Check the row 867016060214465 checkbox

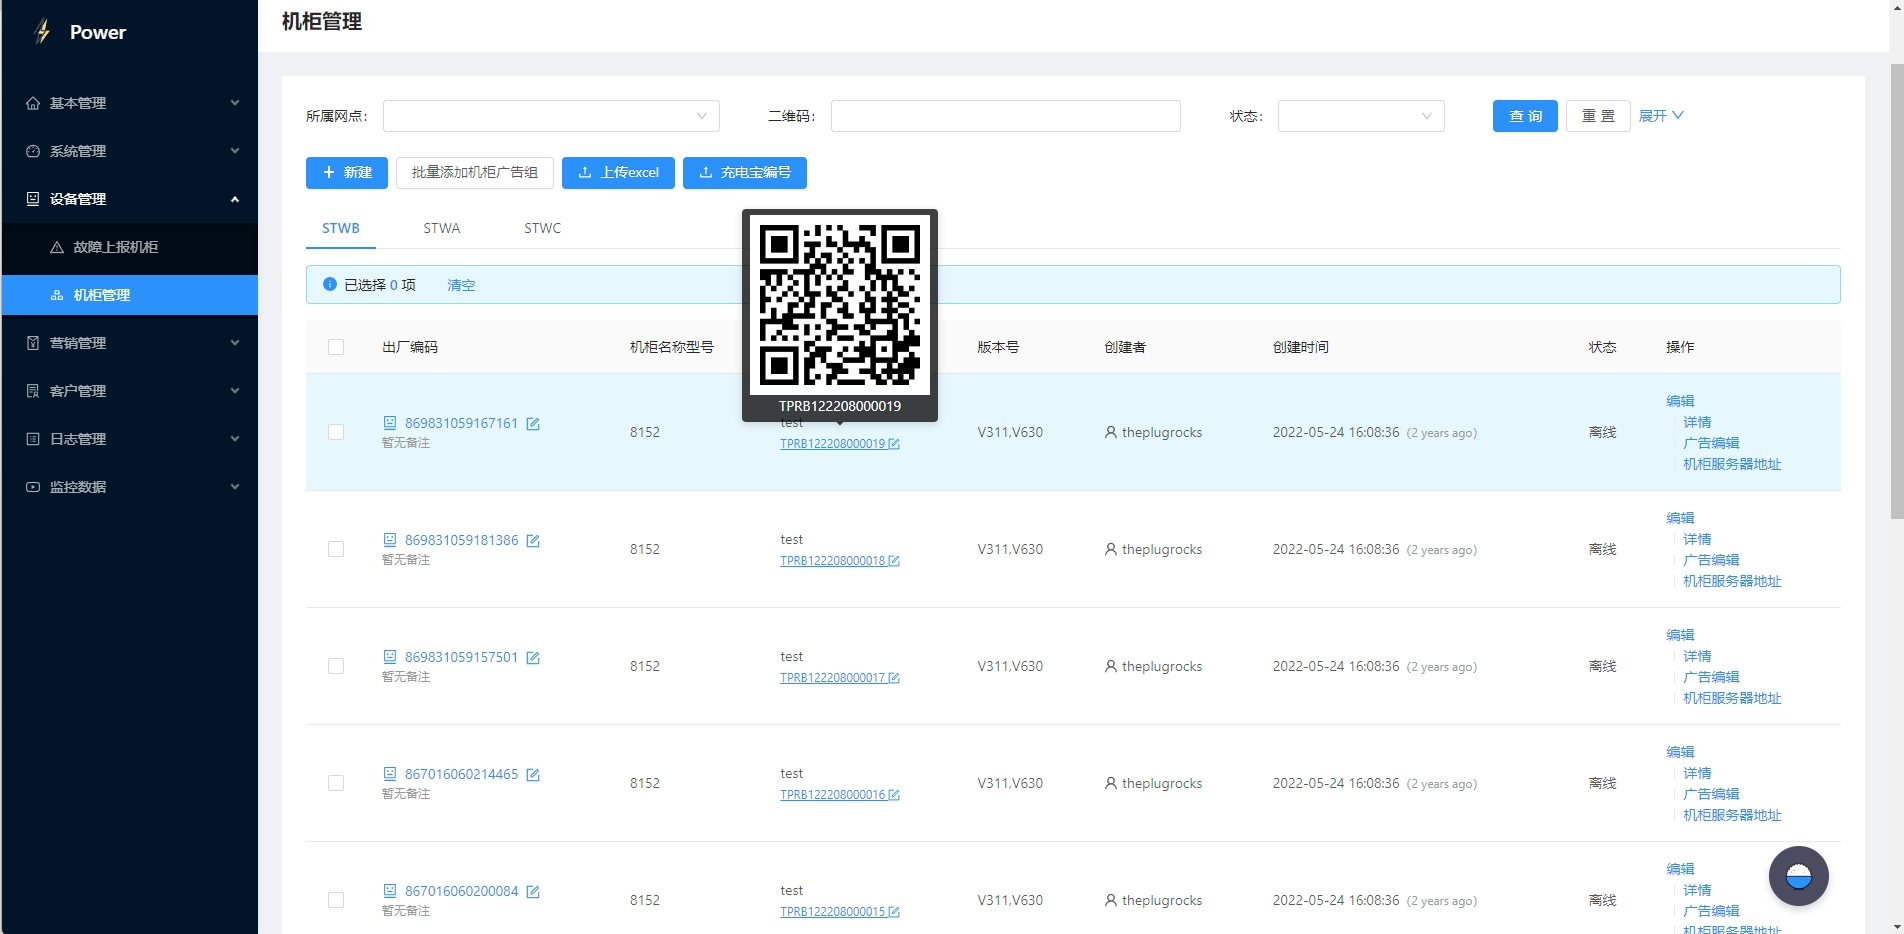[x=336, y=783]
